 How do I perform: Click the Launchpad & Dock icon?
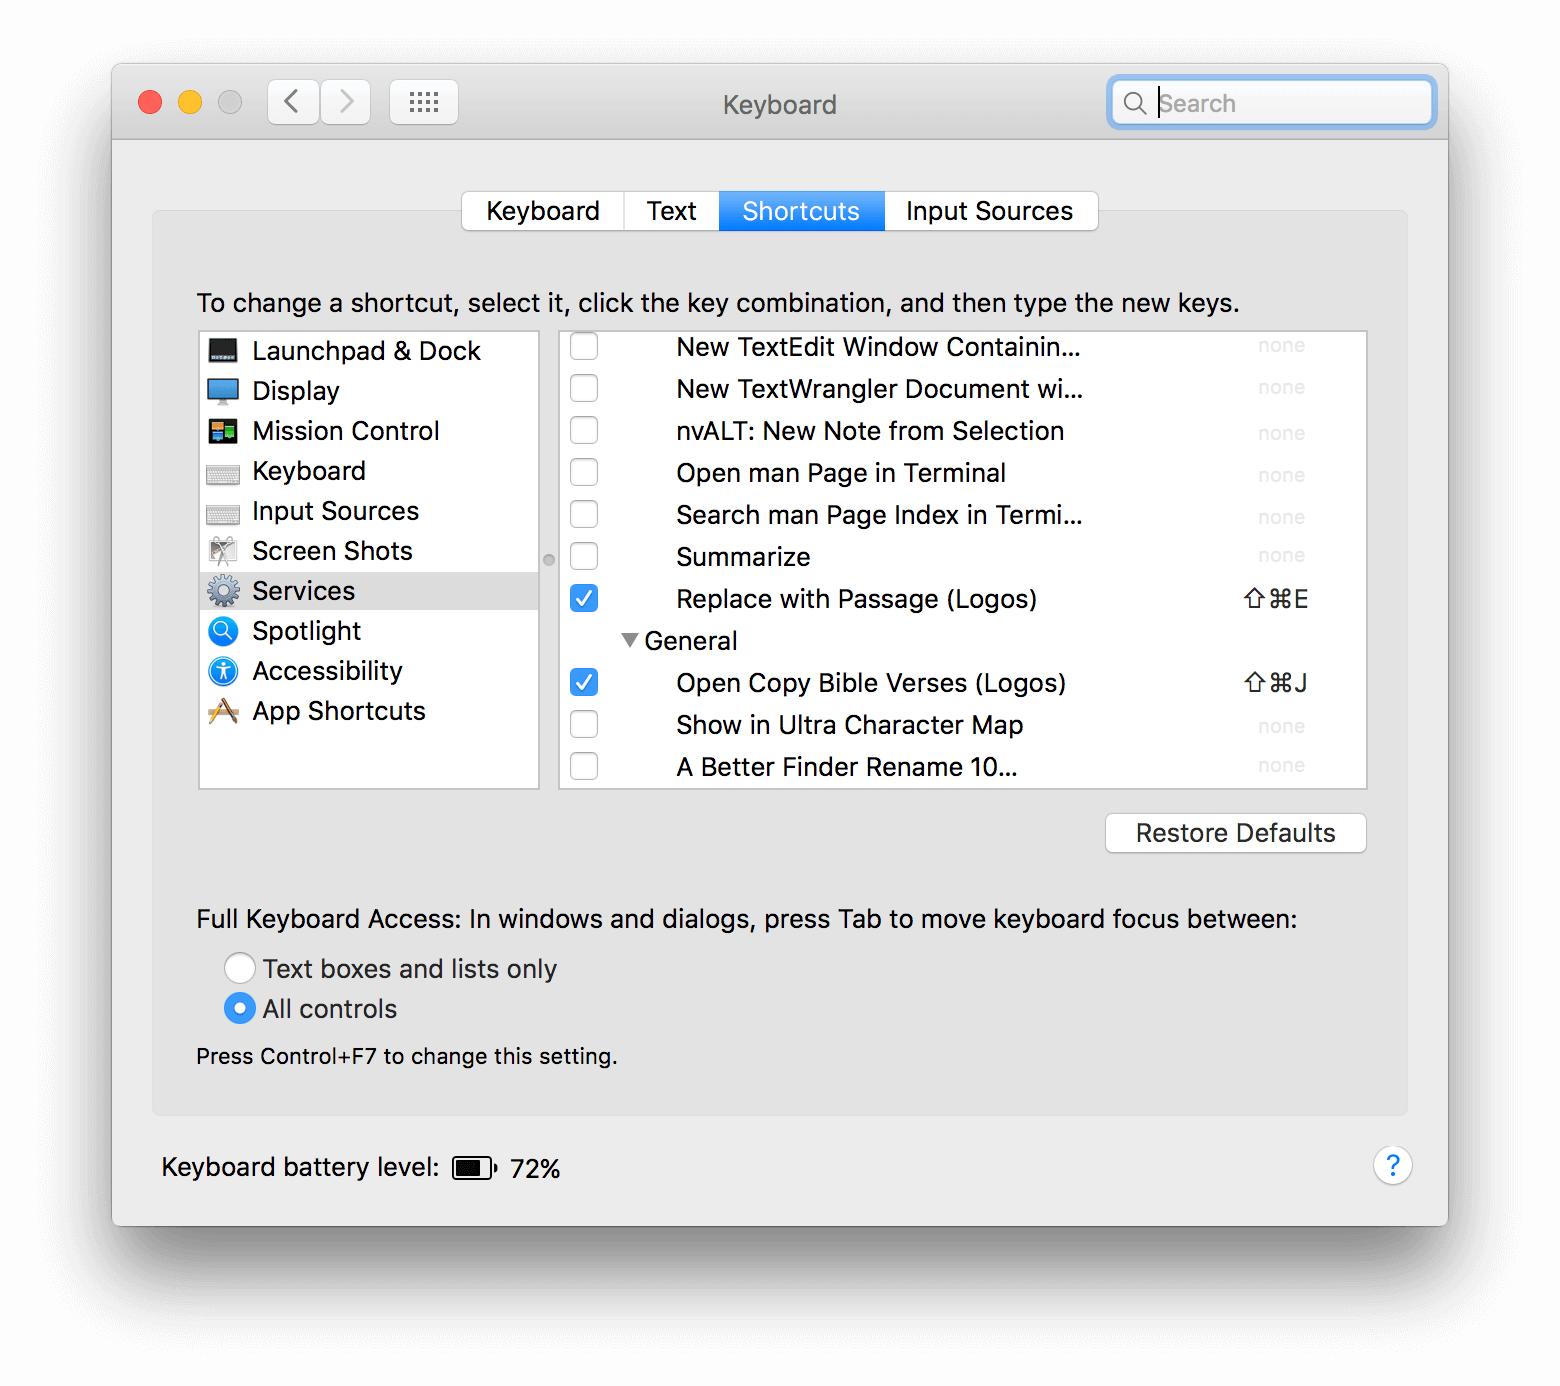click(x=223, y=351)
